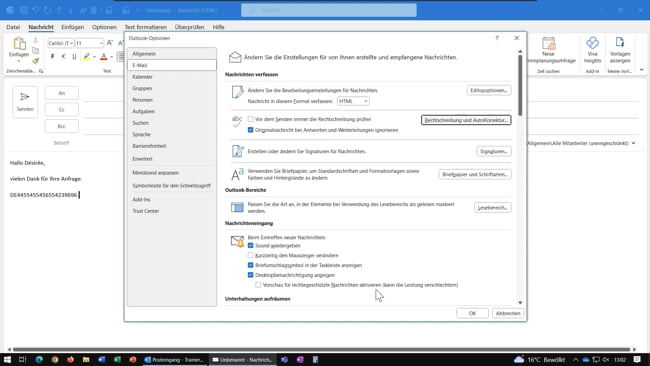
Task: Click the dialog vertical scrollbar thumb
Action: point(520,85)
